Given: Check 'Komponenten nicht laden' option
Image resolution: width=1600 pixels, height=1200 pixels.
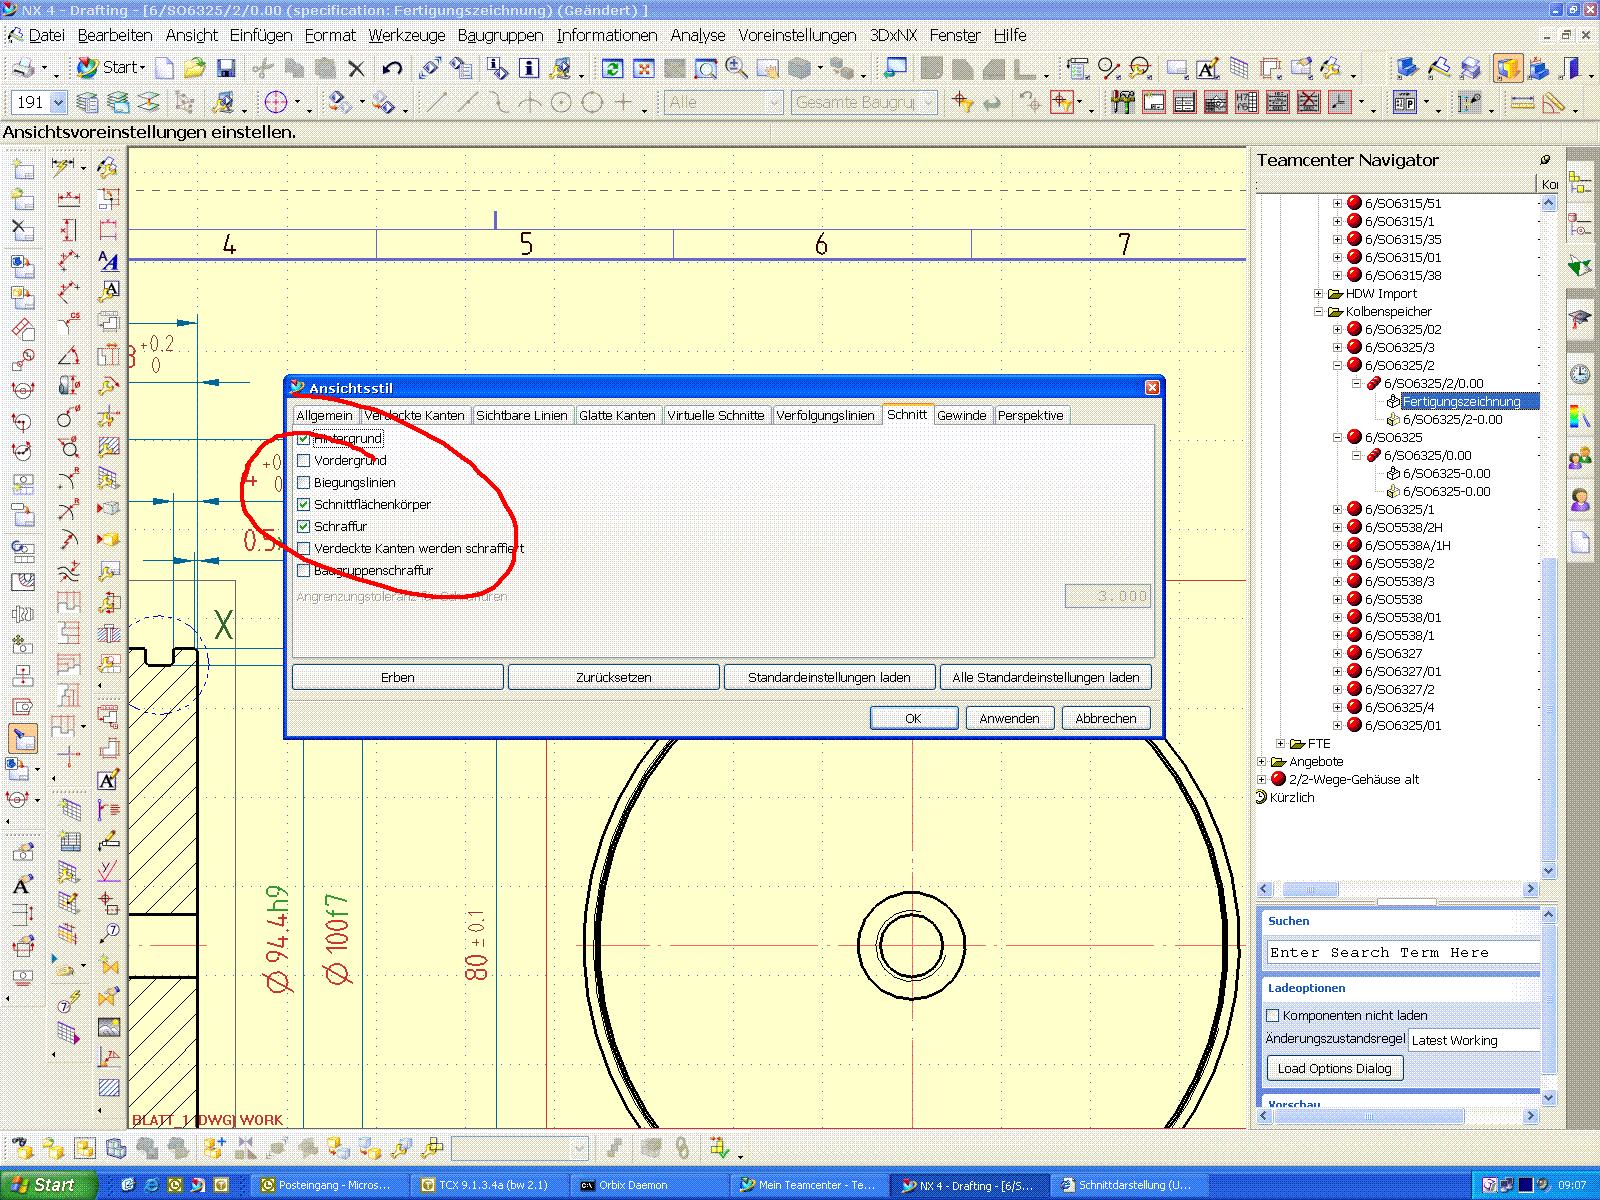Looking at the screenshot, I should [1273, 1015].
